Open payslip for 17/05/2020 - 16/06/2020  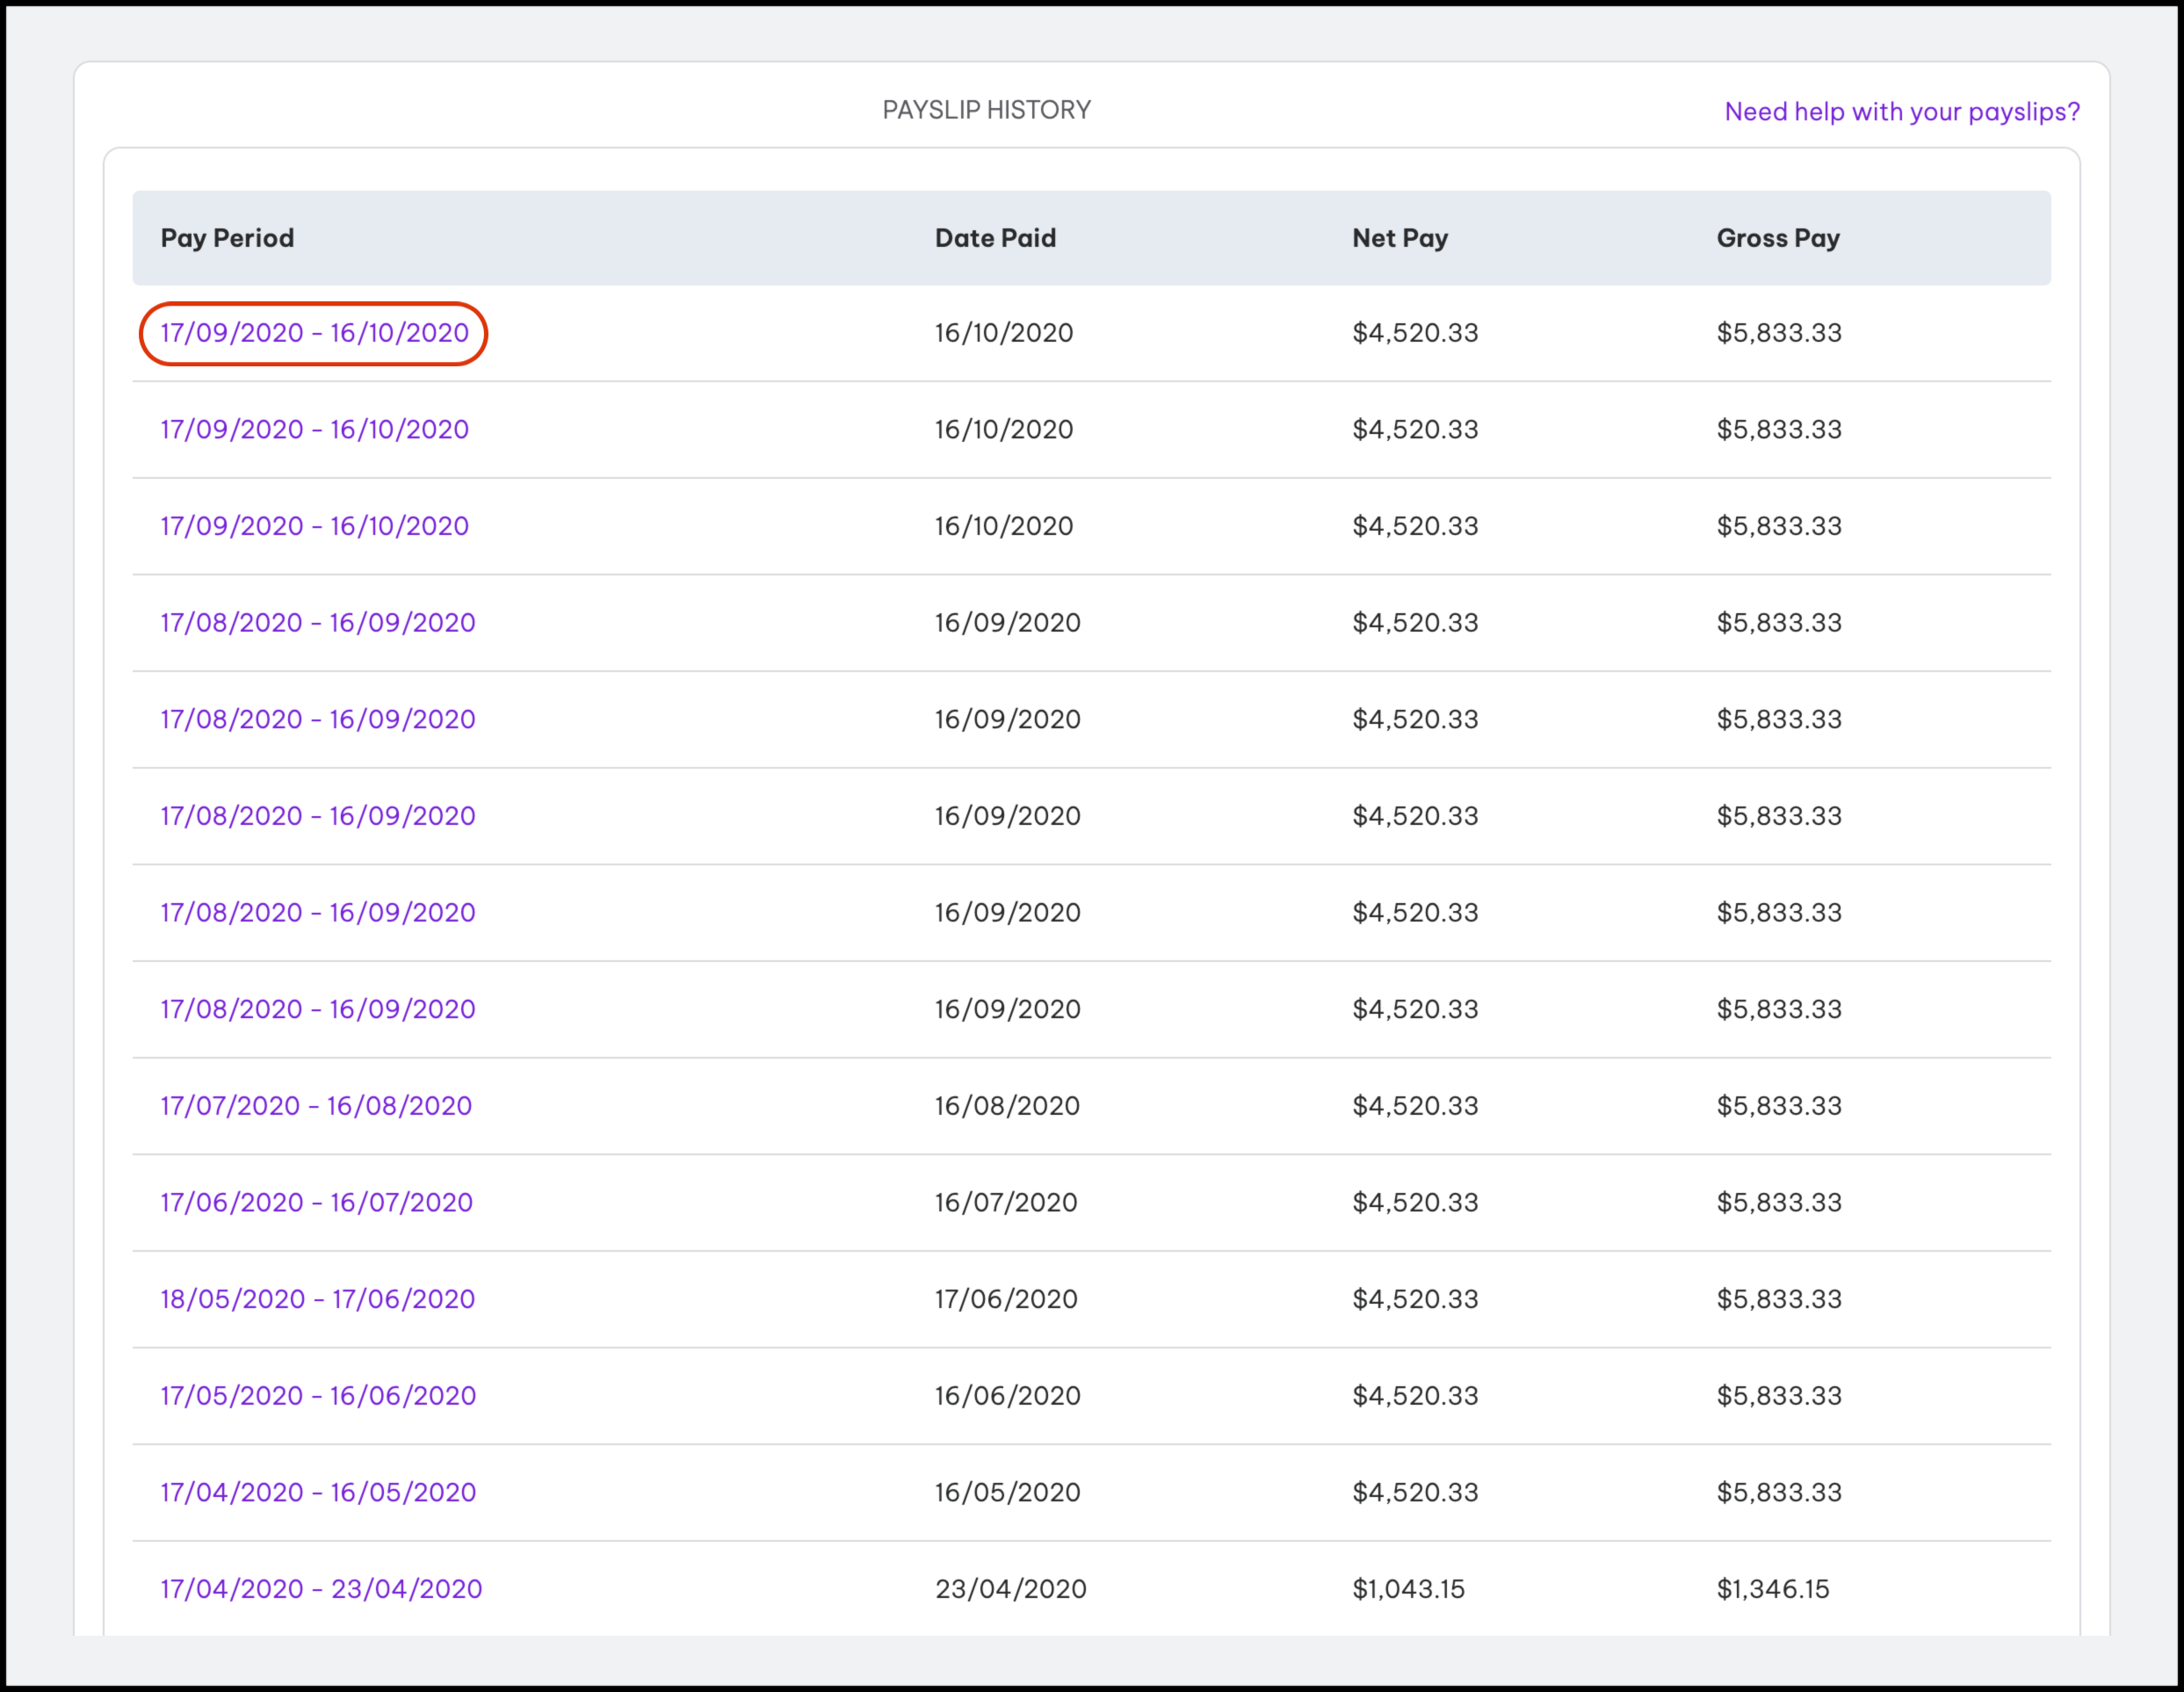tap(318, 1395)
